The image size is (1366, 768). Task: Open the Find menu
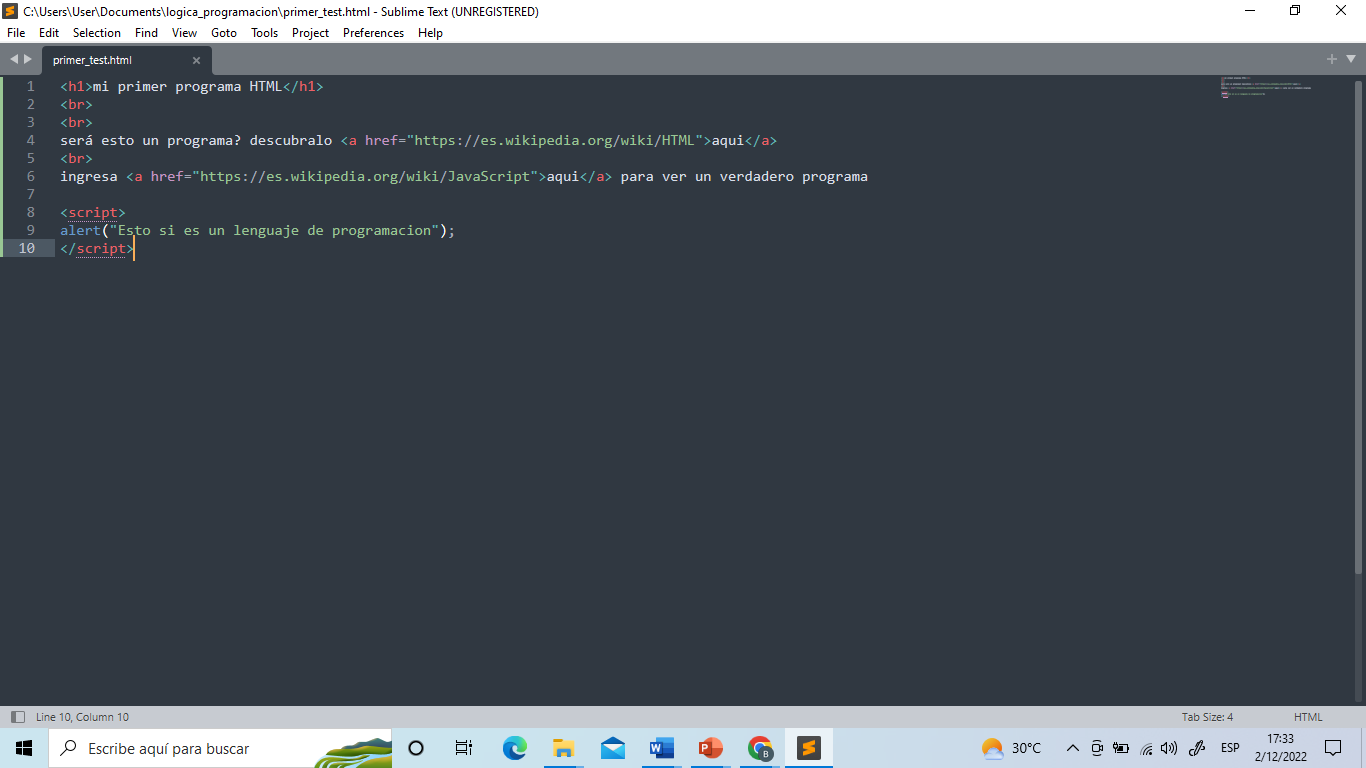coord(146,33)
